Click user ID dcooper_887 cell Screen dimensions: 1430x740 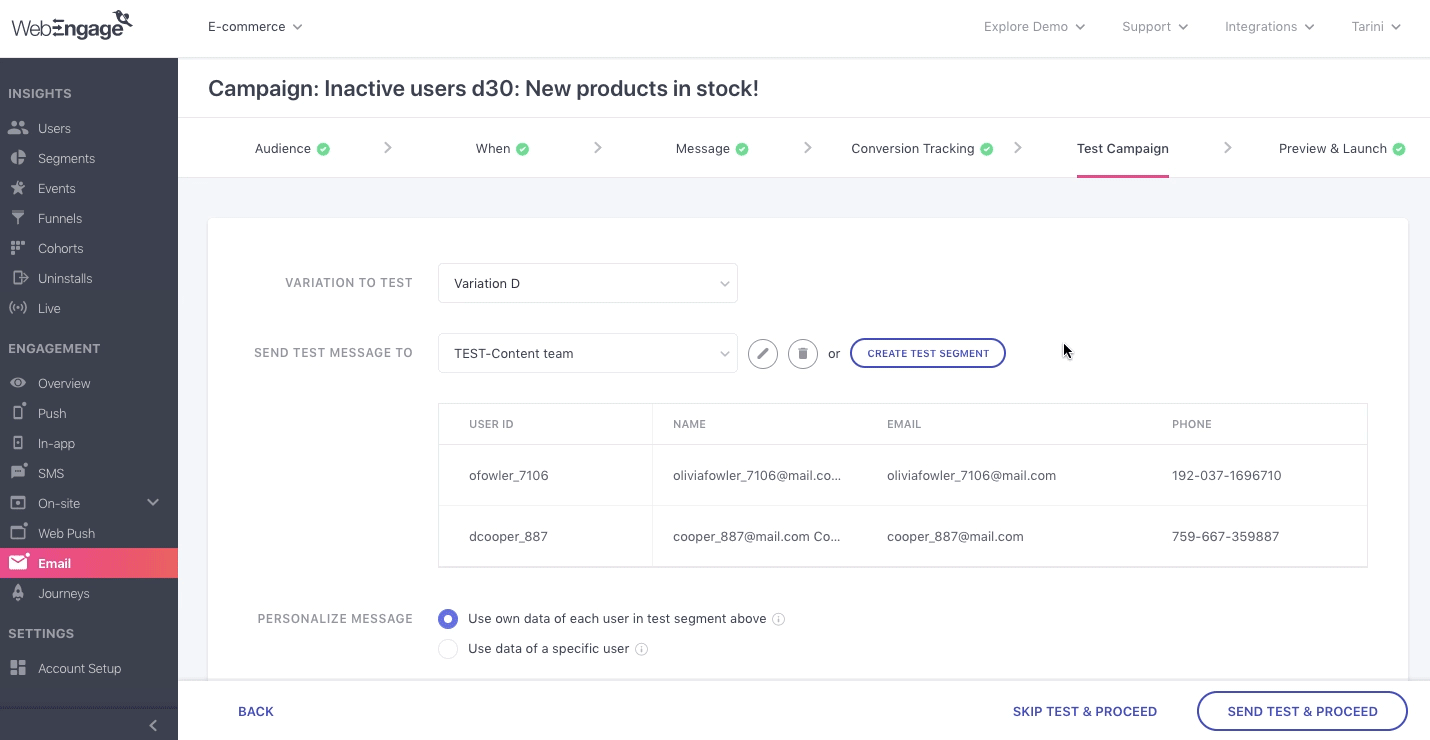tap(508, 537)
